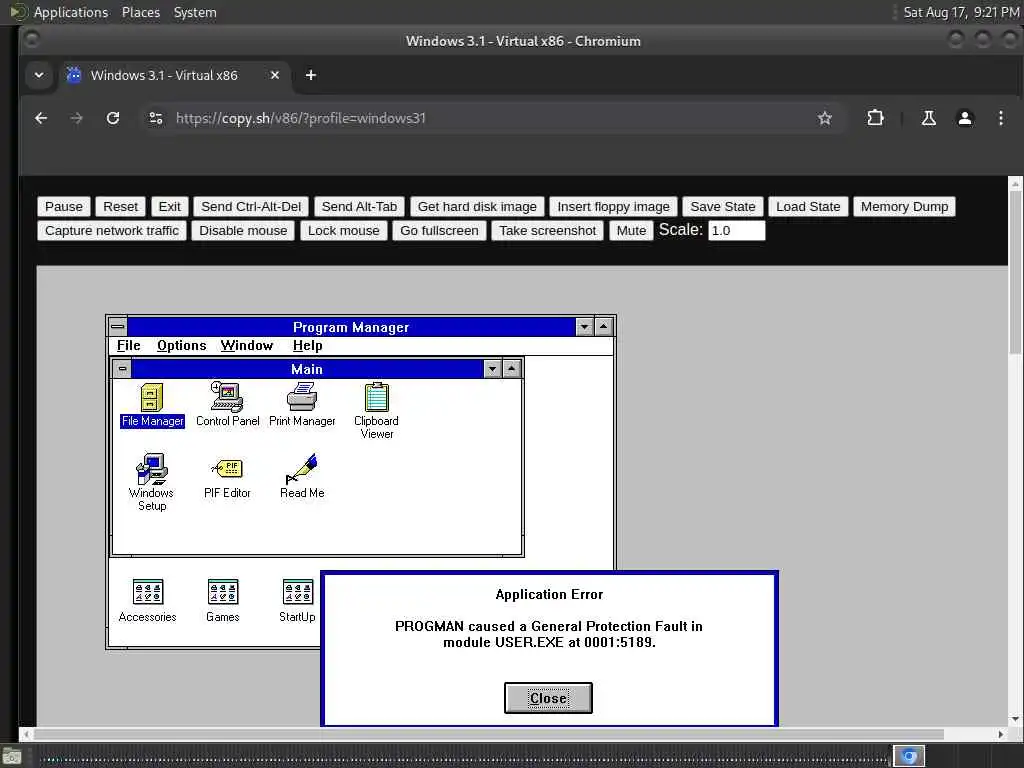Maximize the Main group window arrow
This screenshot has width=1024, height=768.
[x=512, y=369]
